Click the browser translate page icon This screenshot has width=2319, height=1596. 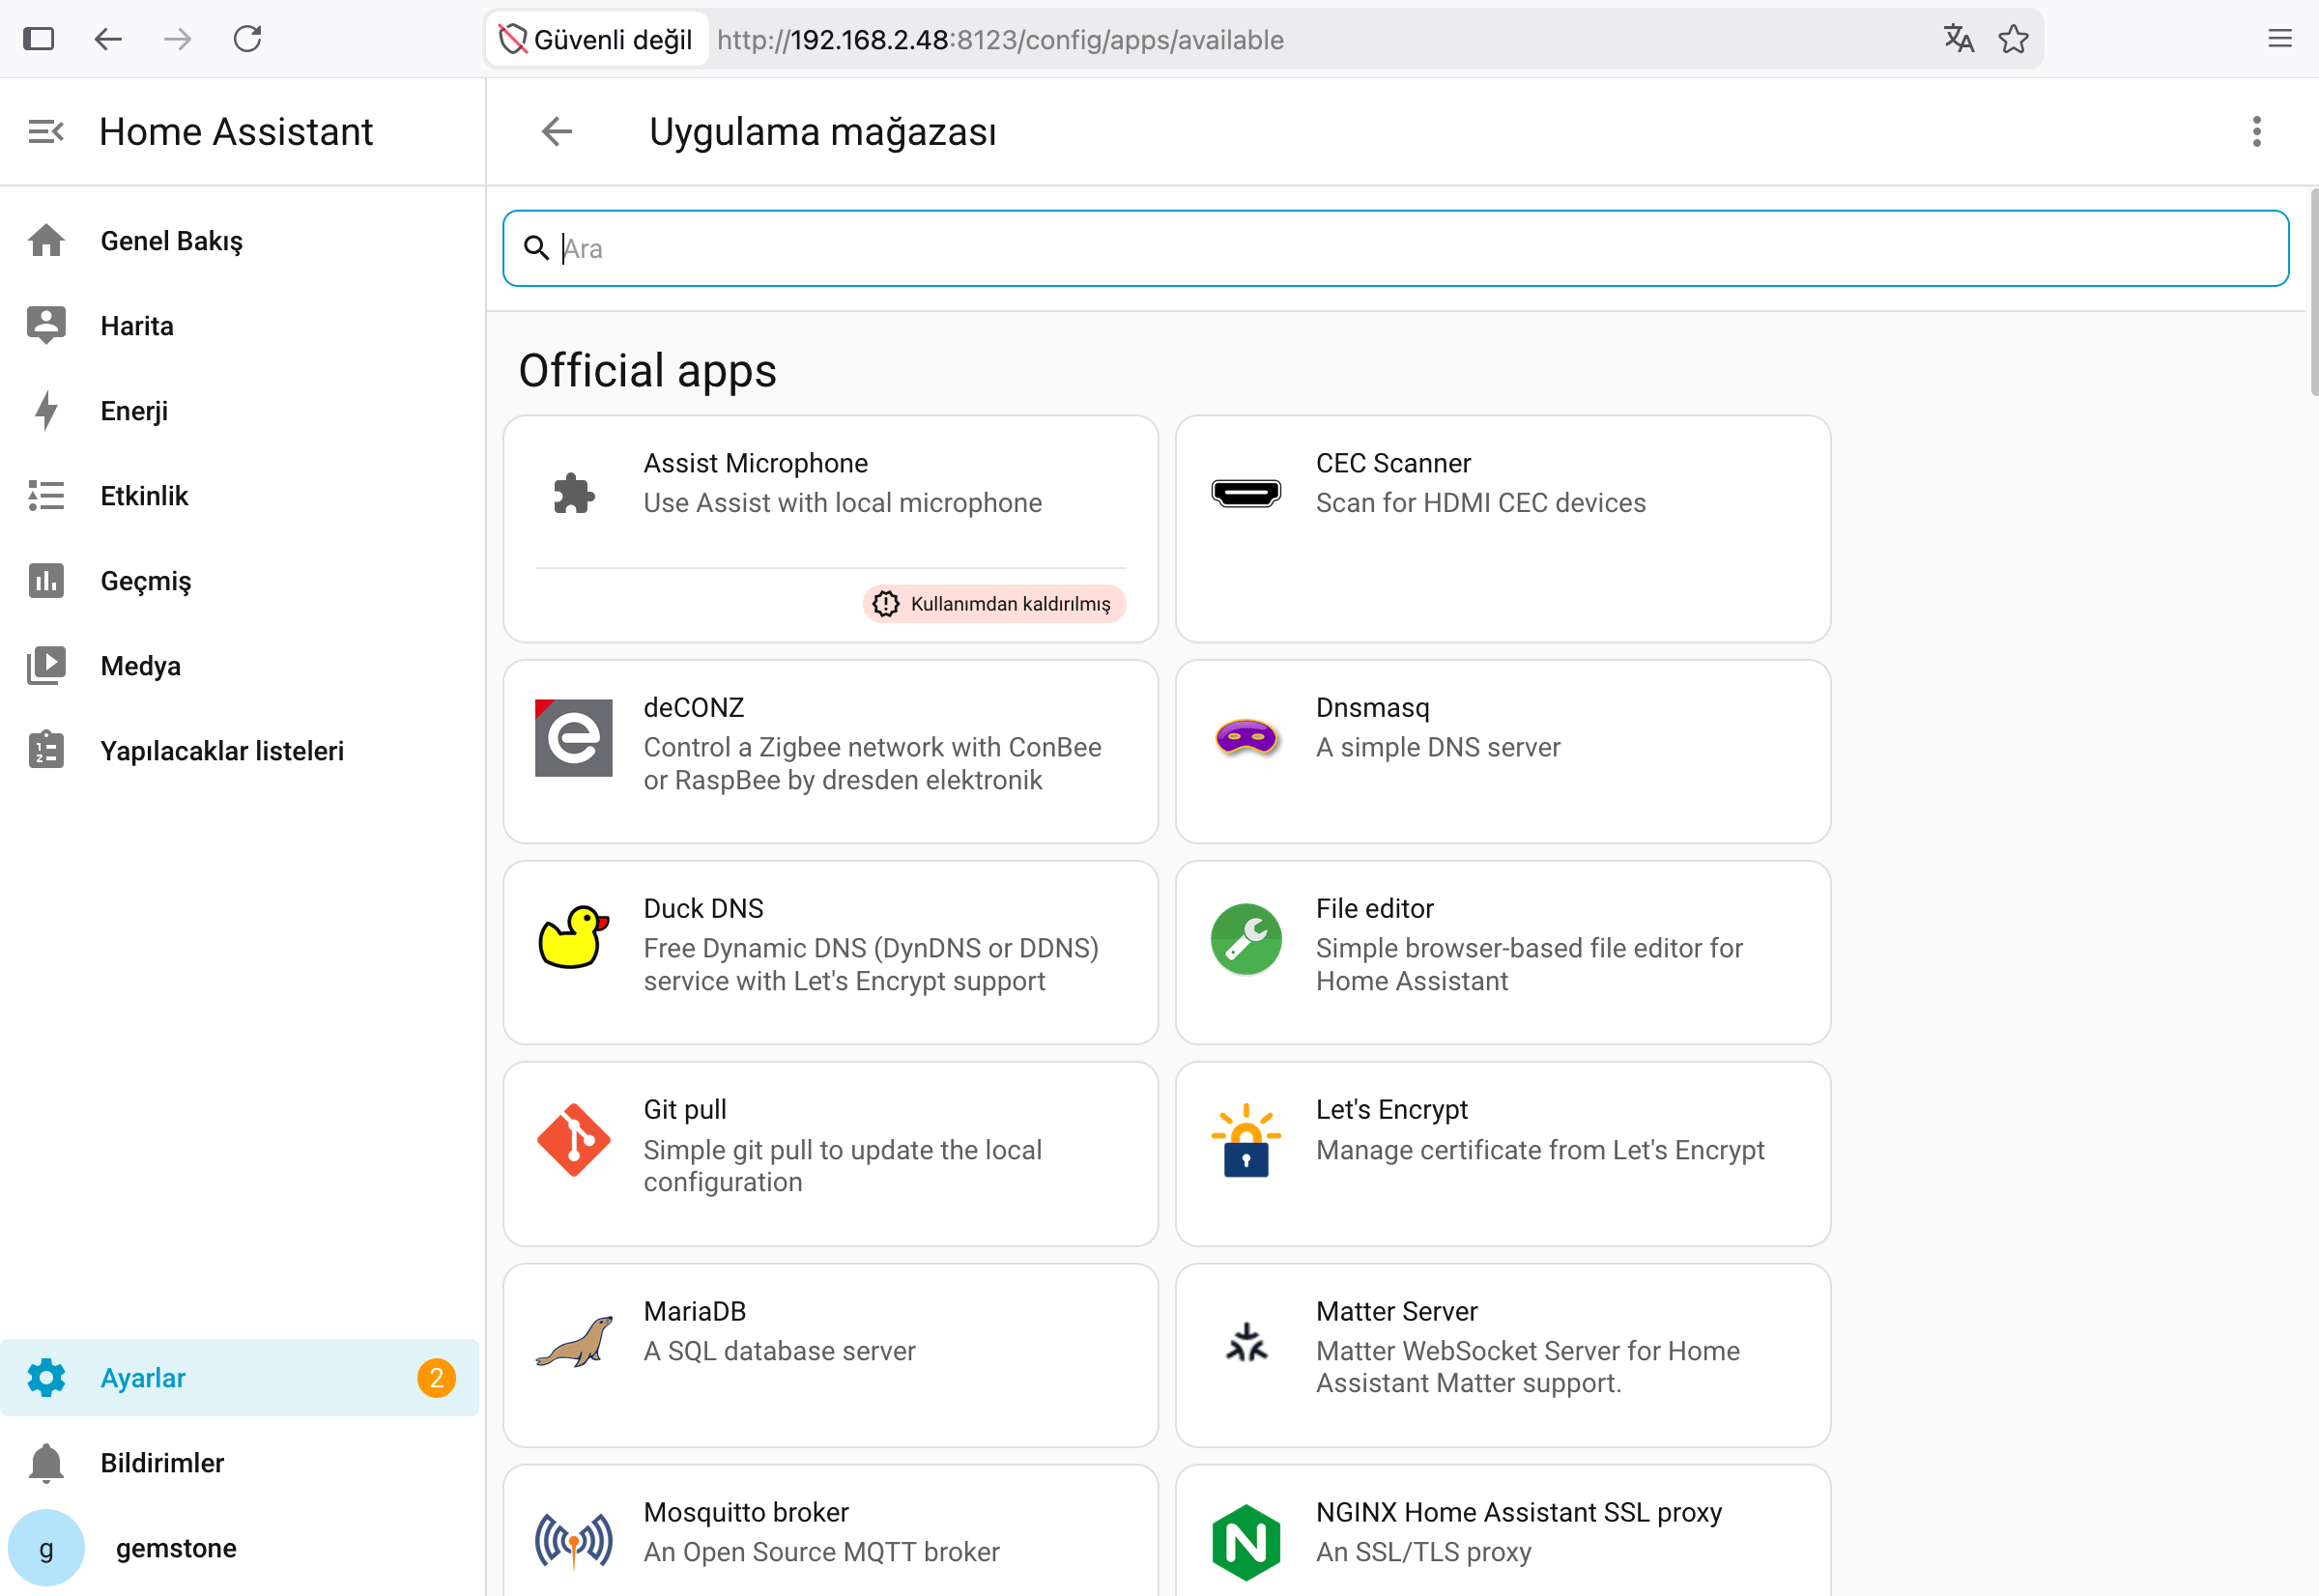(x=1958, y=39)
